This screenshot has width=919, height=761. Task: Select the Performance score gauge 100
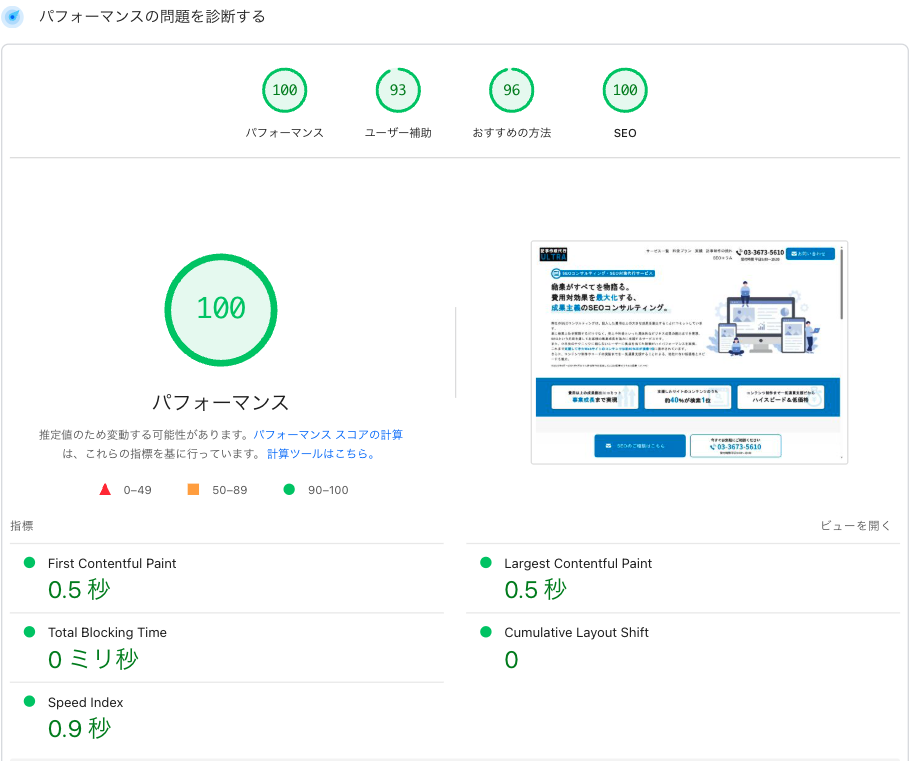[285, 91]
